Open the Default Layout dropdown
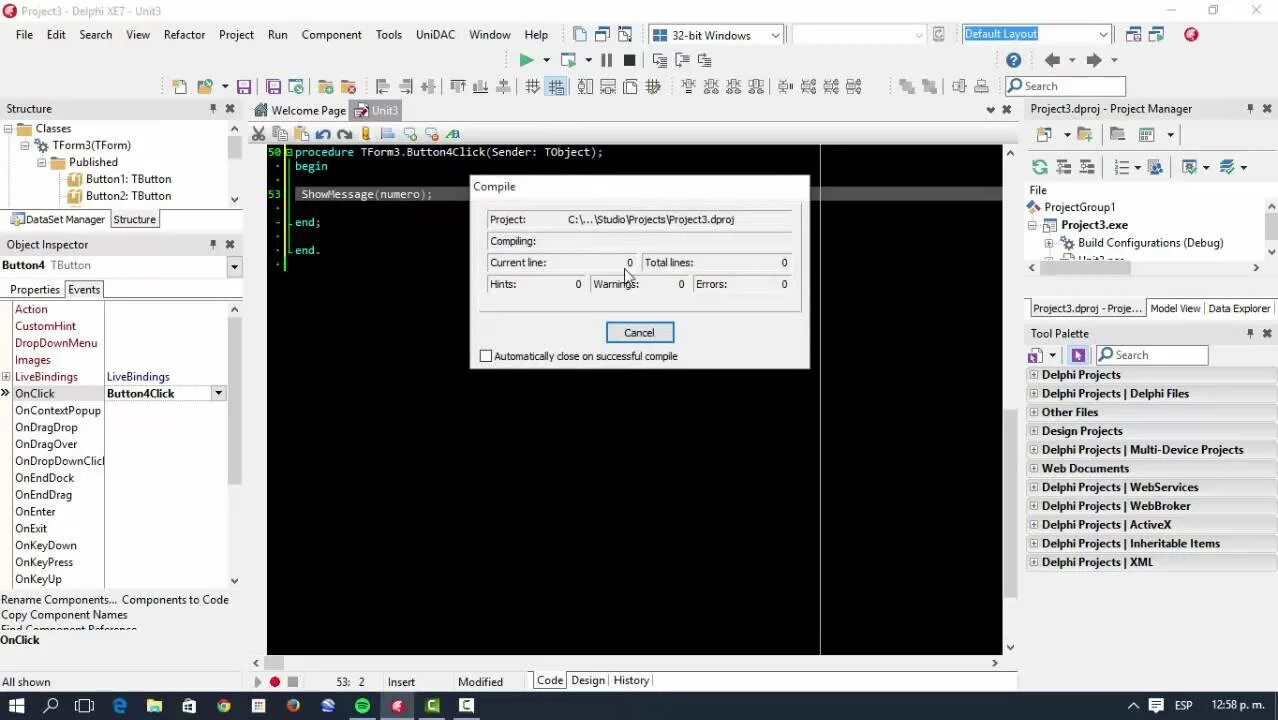This screenshot has height=720, width=1278. click(x=1103, y=34)
